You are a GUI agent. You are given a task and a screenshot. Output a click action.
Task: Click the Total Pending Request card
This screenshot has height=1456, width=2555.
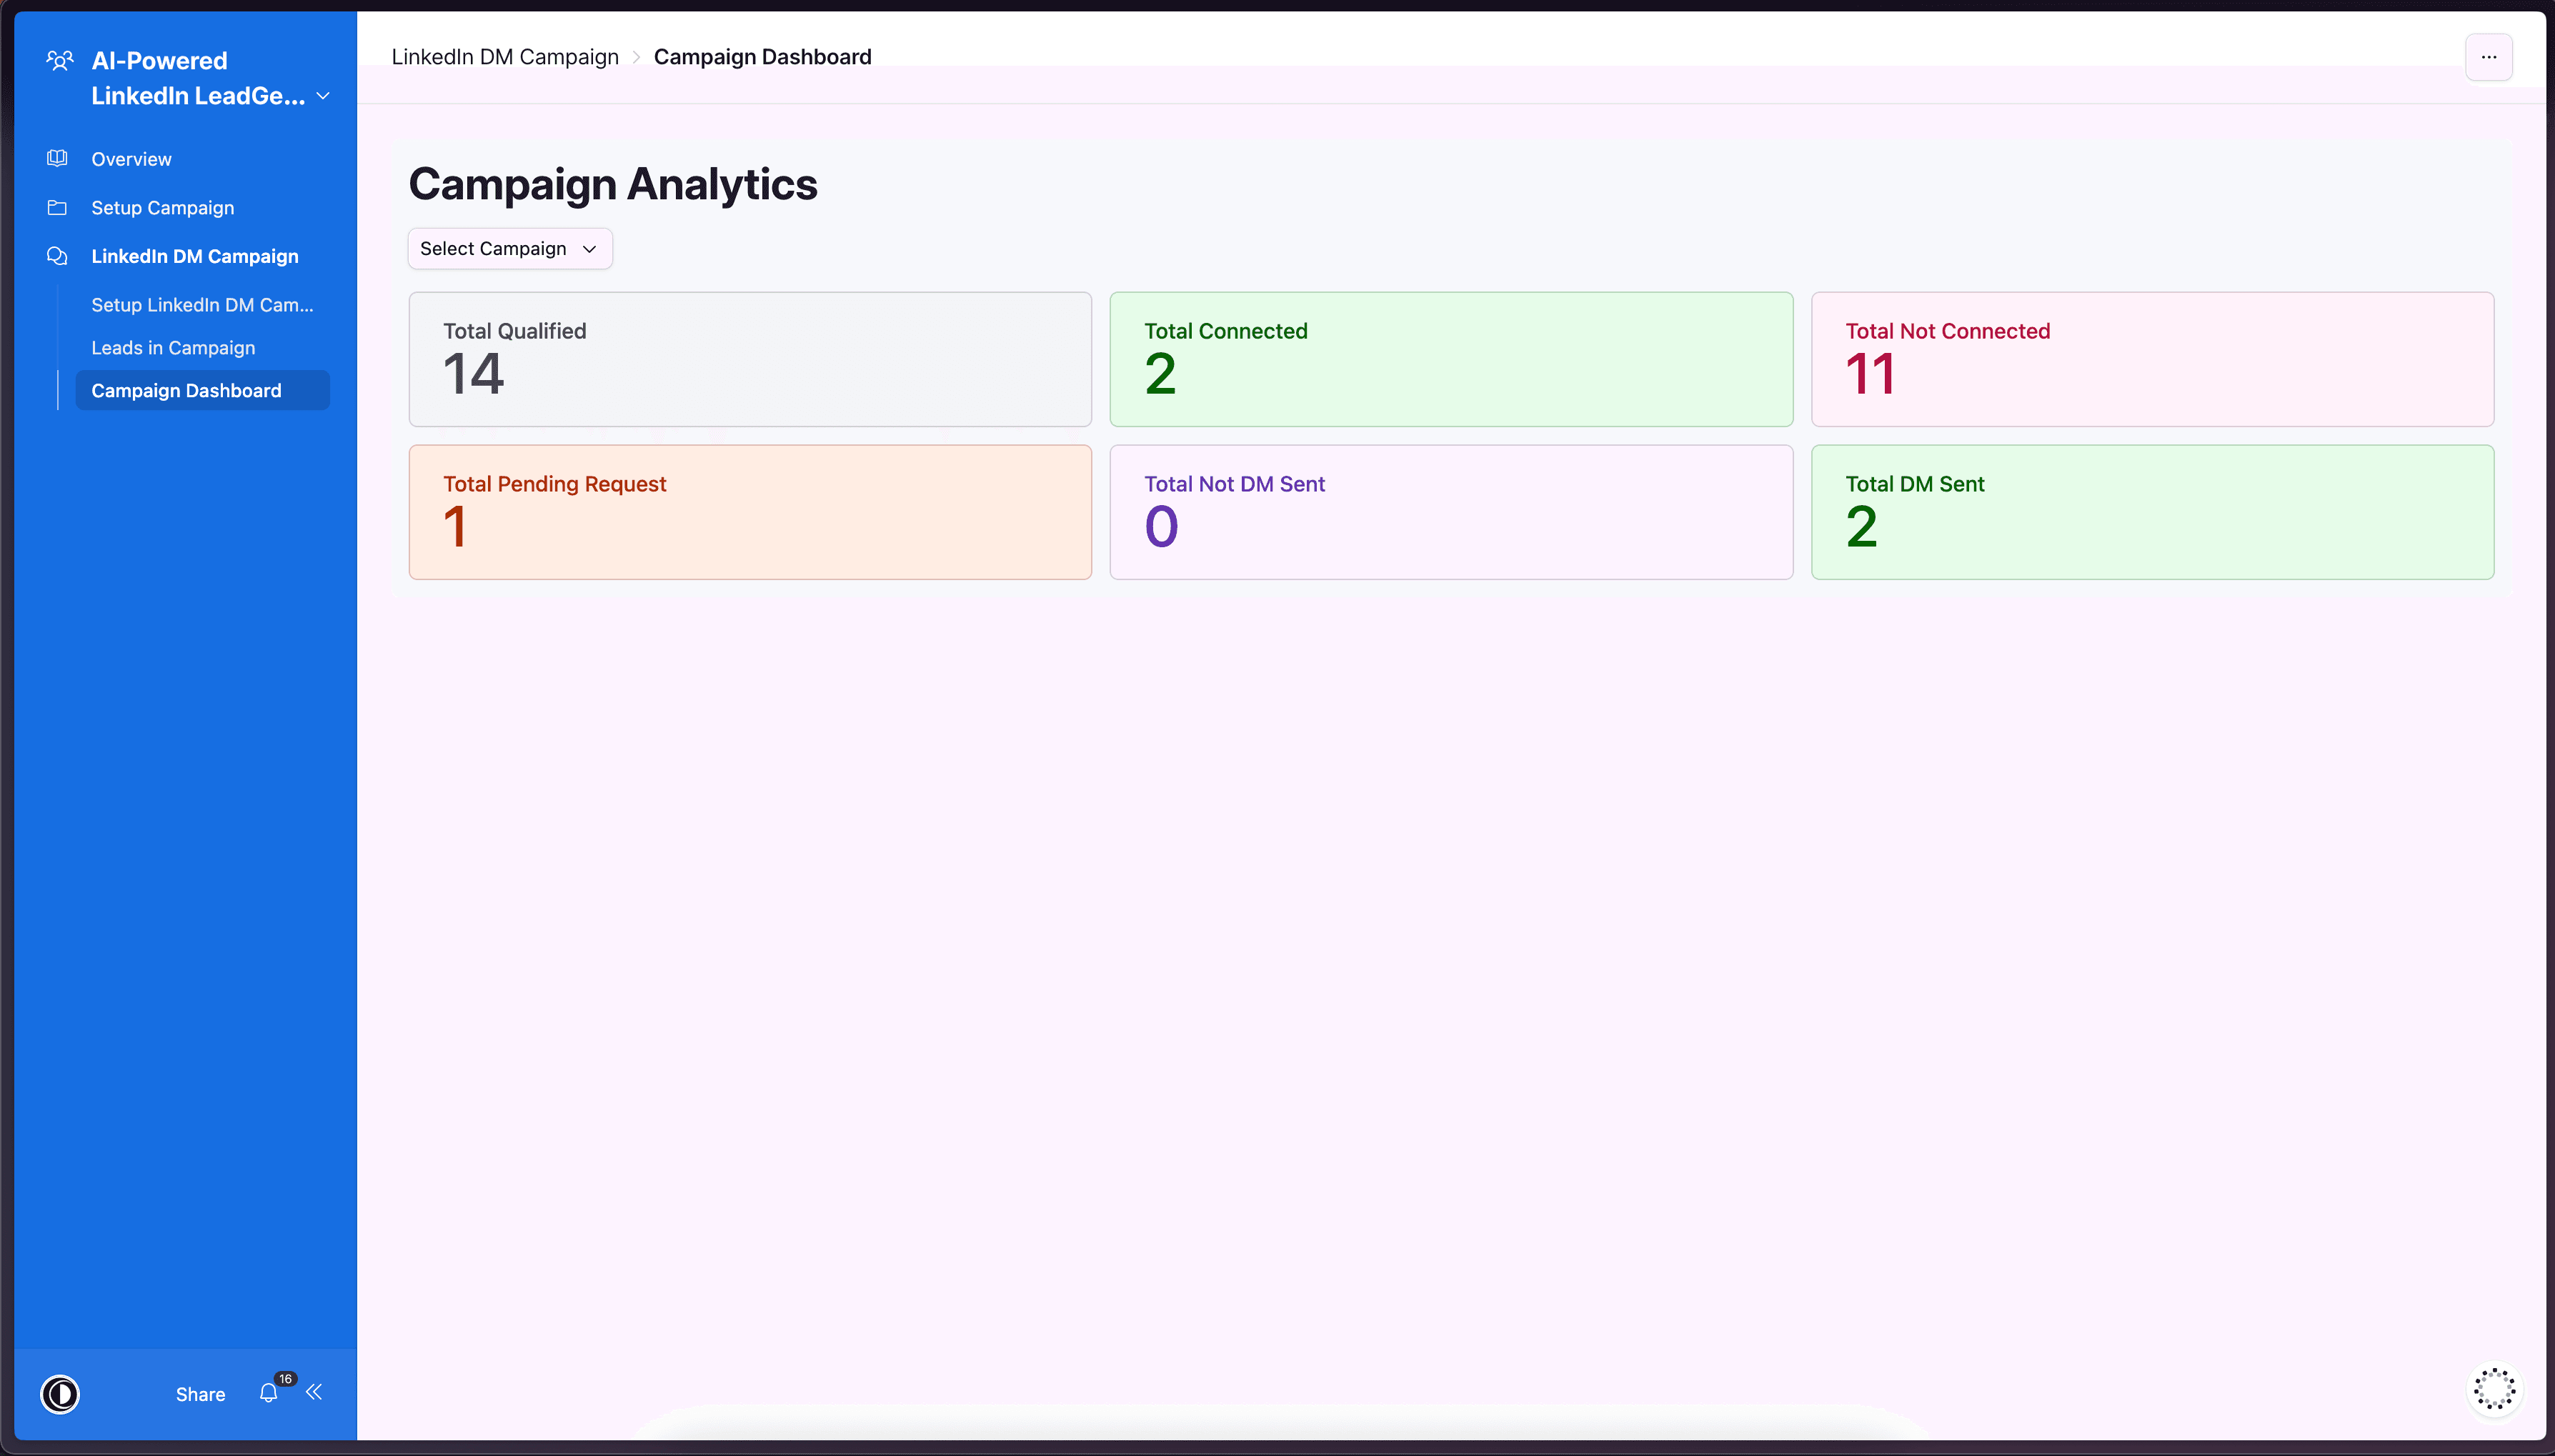coord(750,512)
